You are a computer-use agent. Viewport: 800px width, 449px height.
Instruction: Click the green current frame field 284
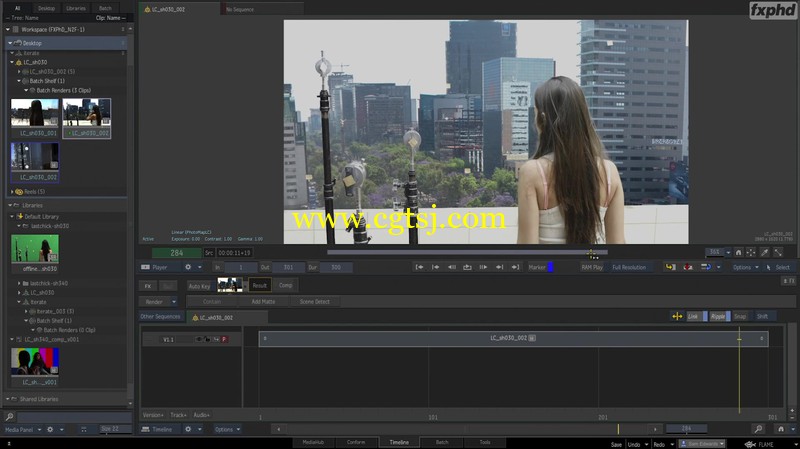pyautogui.click(x=177, y=253)
